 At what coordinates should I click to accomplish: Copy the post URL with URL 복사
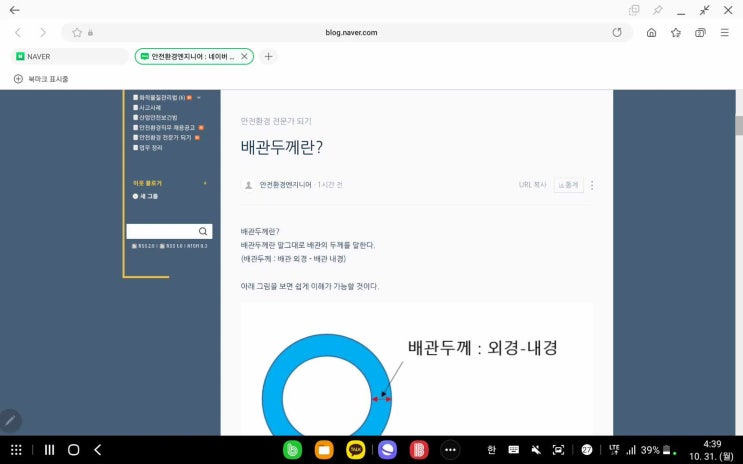[533, 185]
